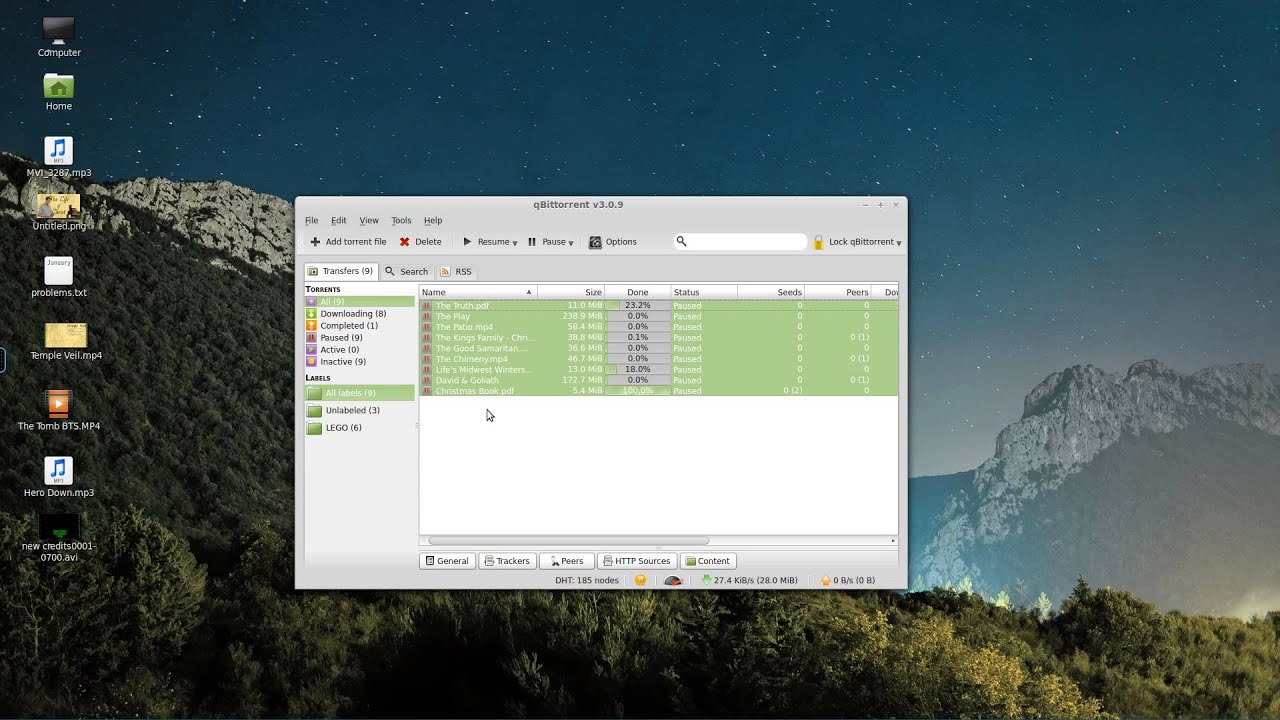Select the LEGO (6) label folder
Viewport: 1280px width, 720px height.
click(x=360, y=428)
